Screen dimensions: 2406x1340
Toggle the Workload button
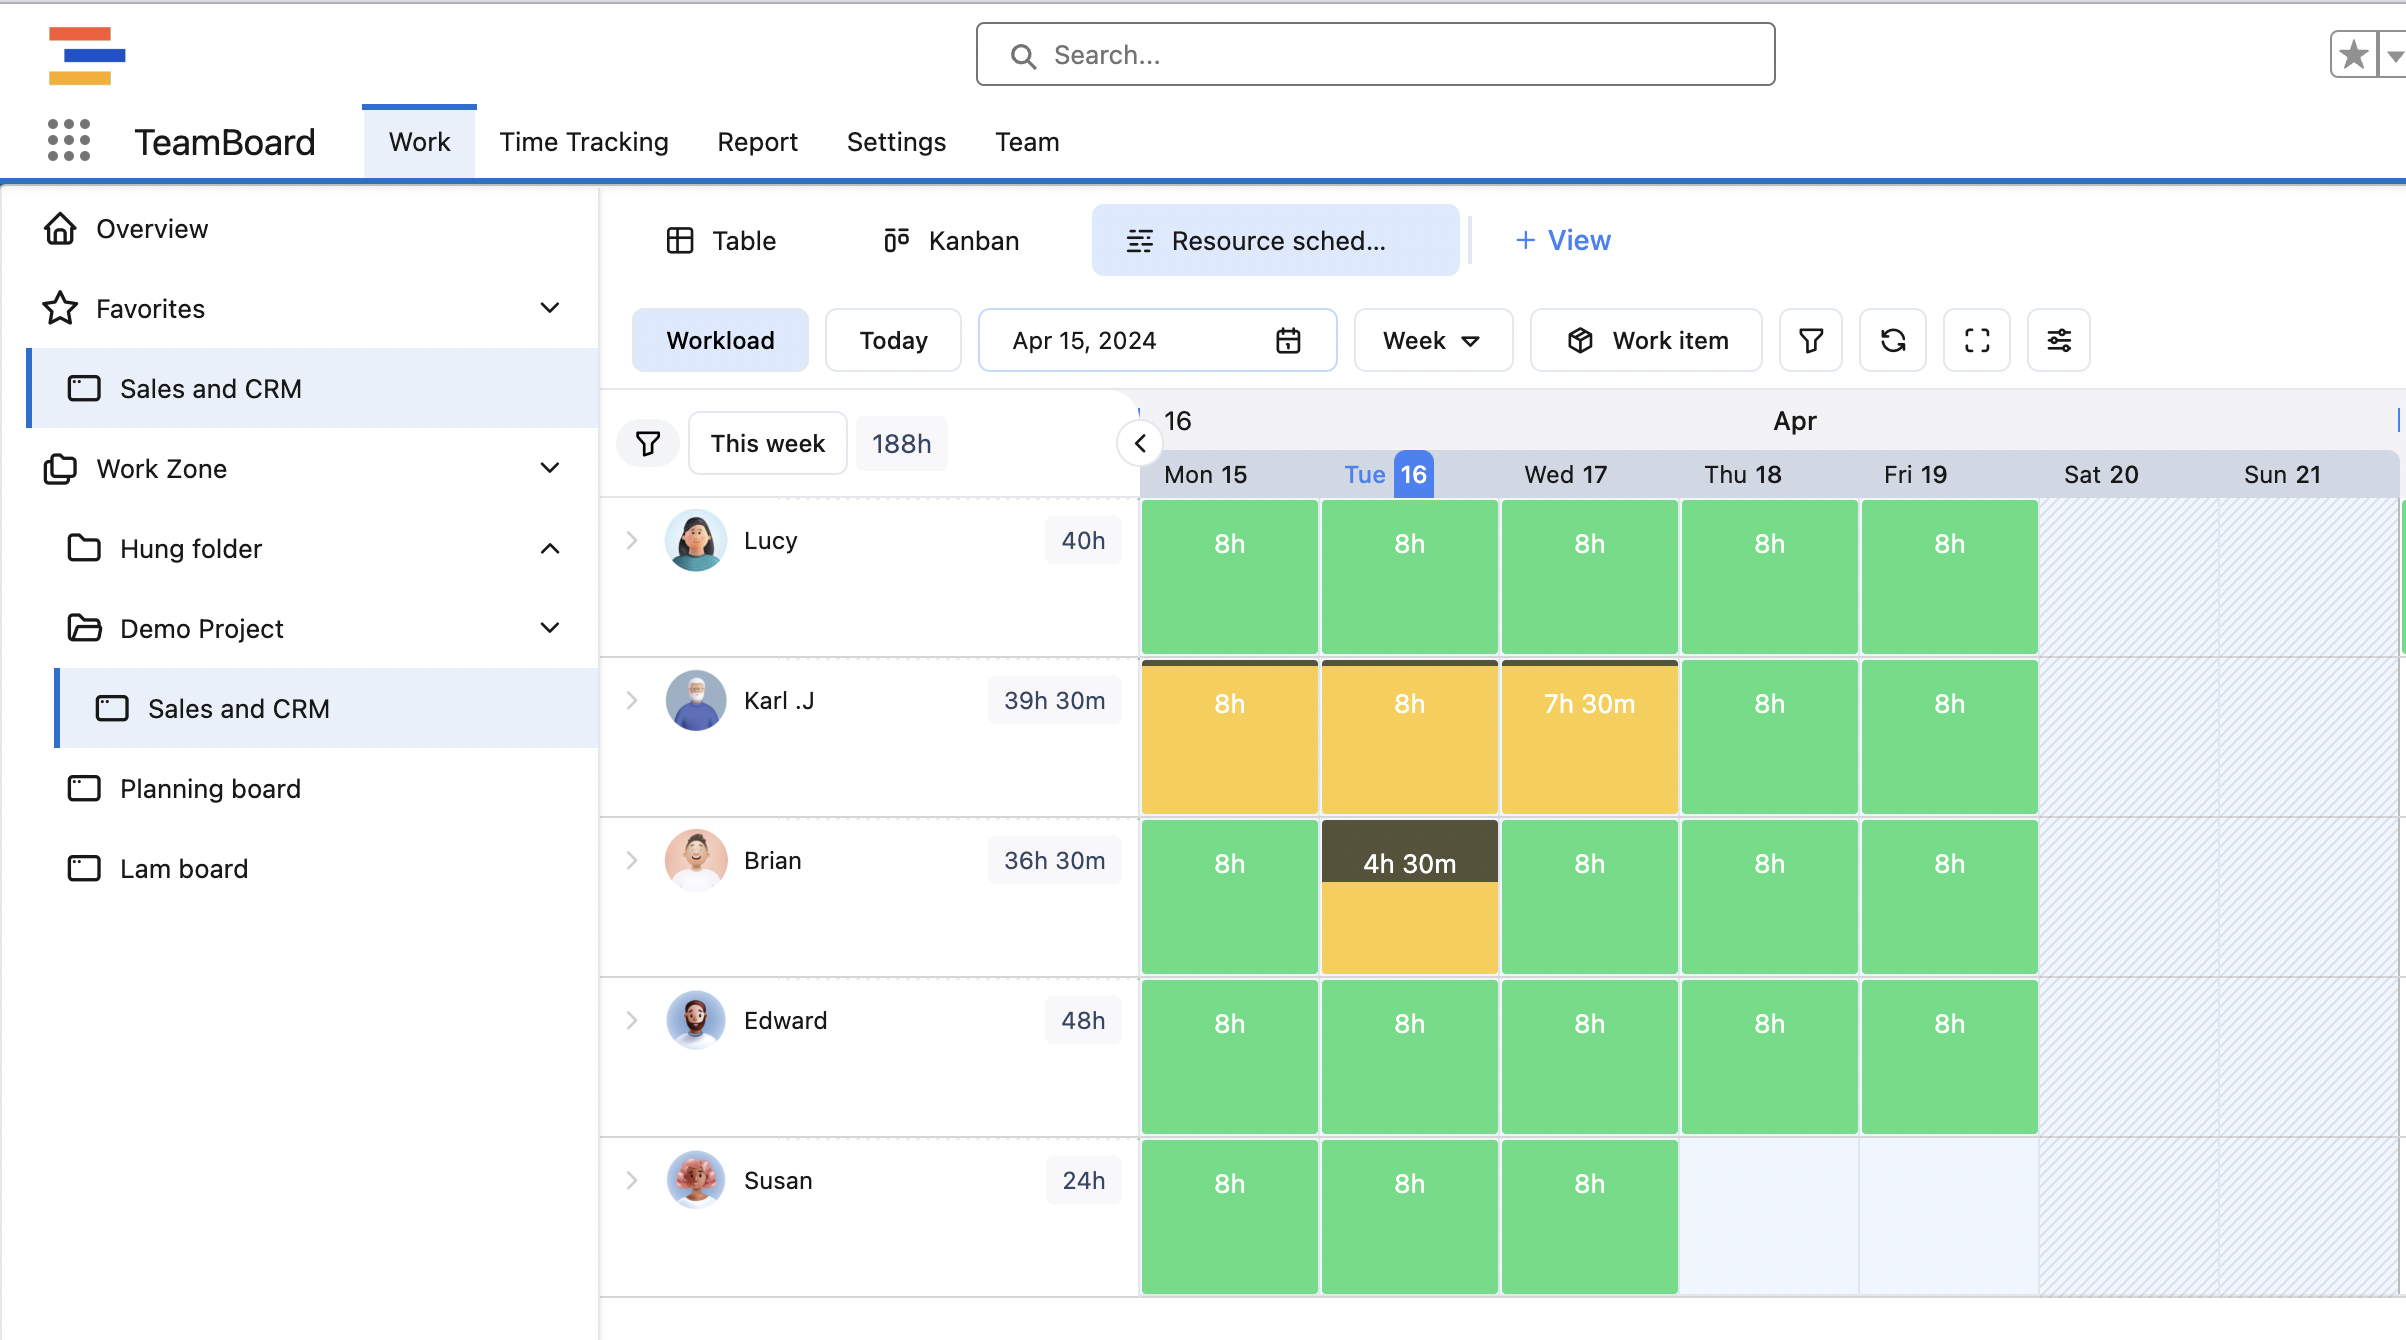click(x=720, y=341)
